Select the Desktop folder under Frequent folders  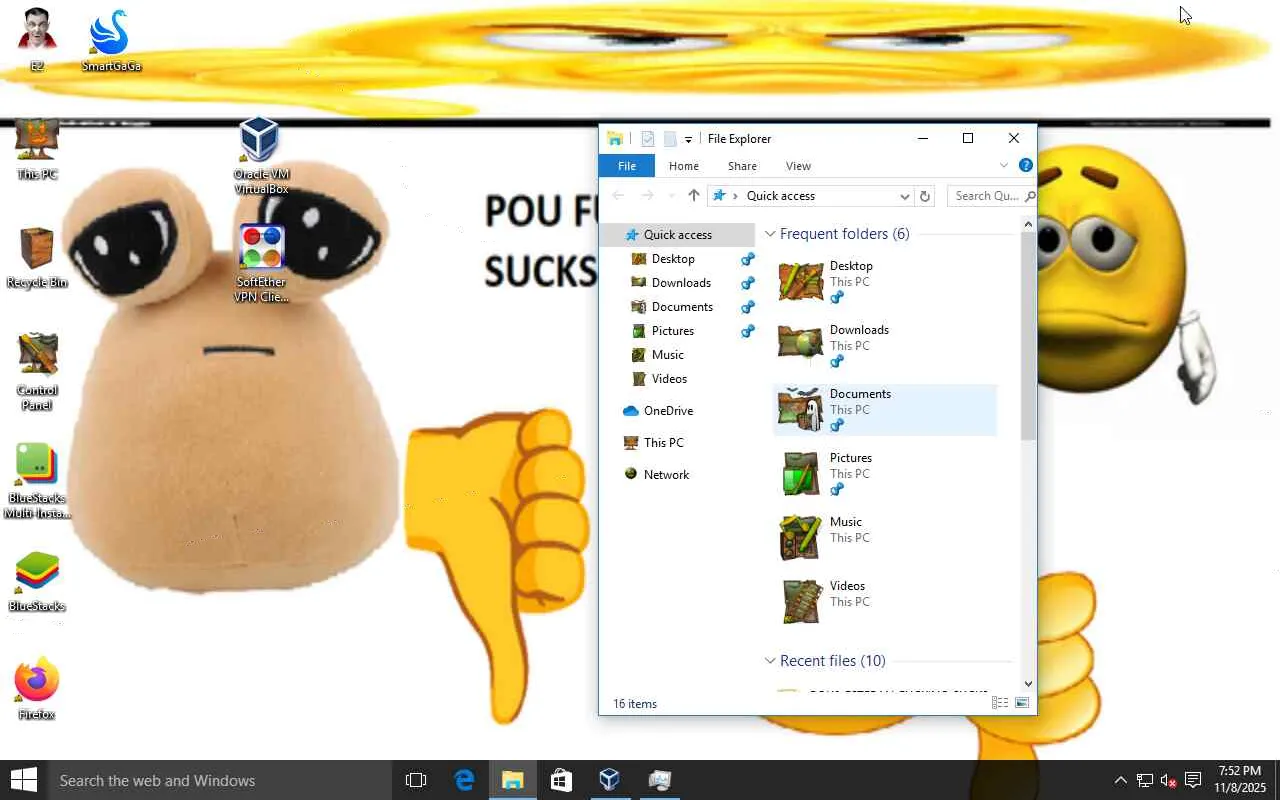point(886,282)
